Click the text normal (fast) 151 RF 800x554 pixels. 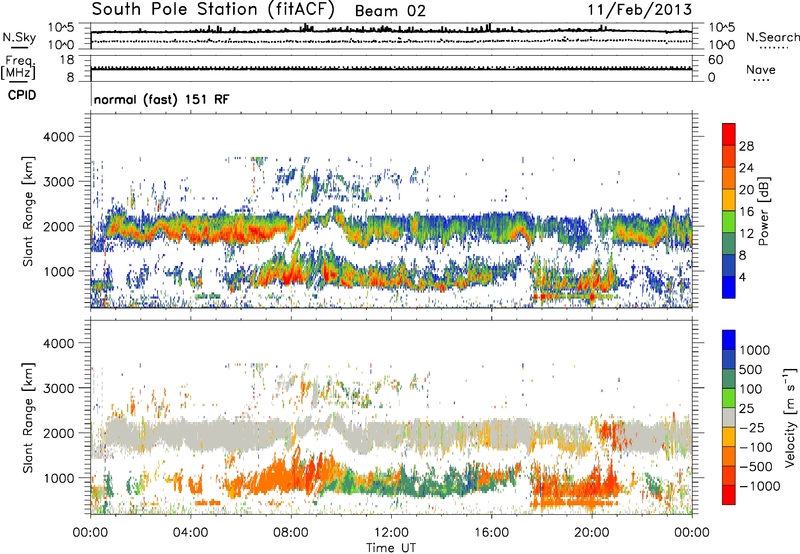tap(161, 99)
